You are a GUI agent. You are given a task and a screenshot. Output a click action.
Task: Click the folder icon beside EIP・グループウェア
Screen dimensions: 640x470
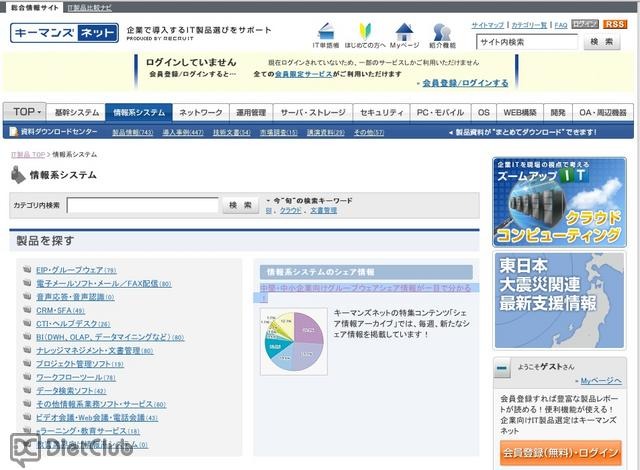[x=26, y=270]
